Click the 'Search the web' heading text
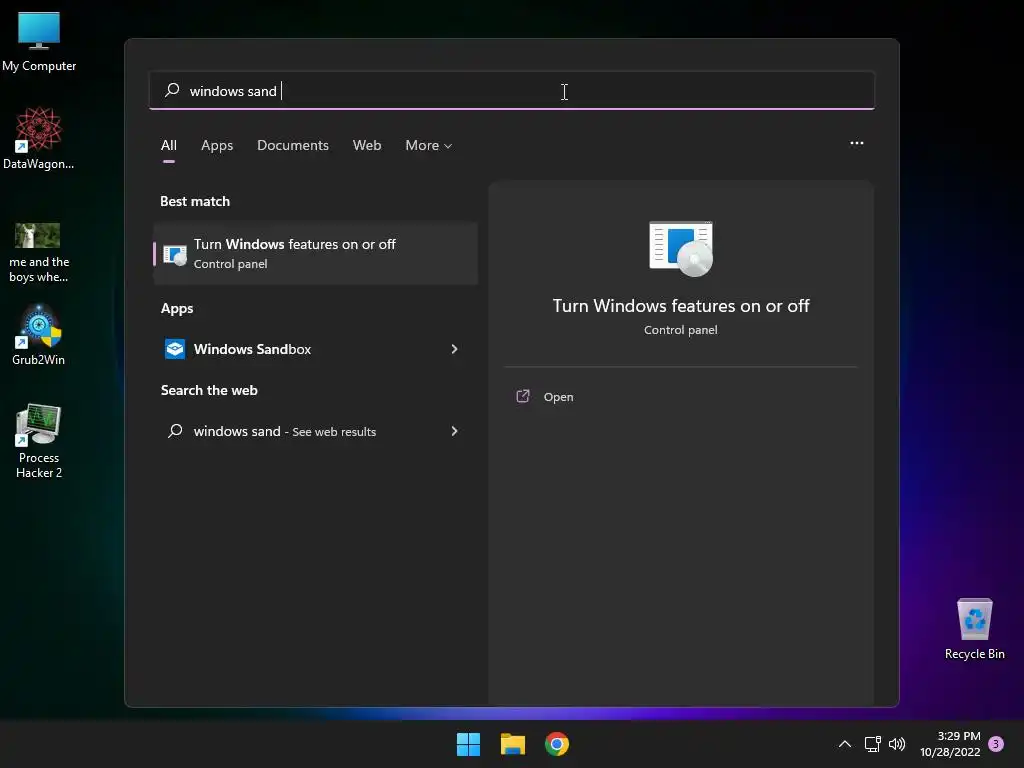The image size is (1024, 768). (x=209, y=391)
